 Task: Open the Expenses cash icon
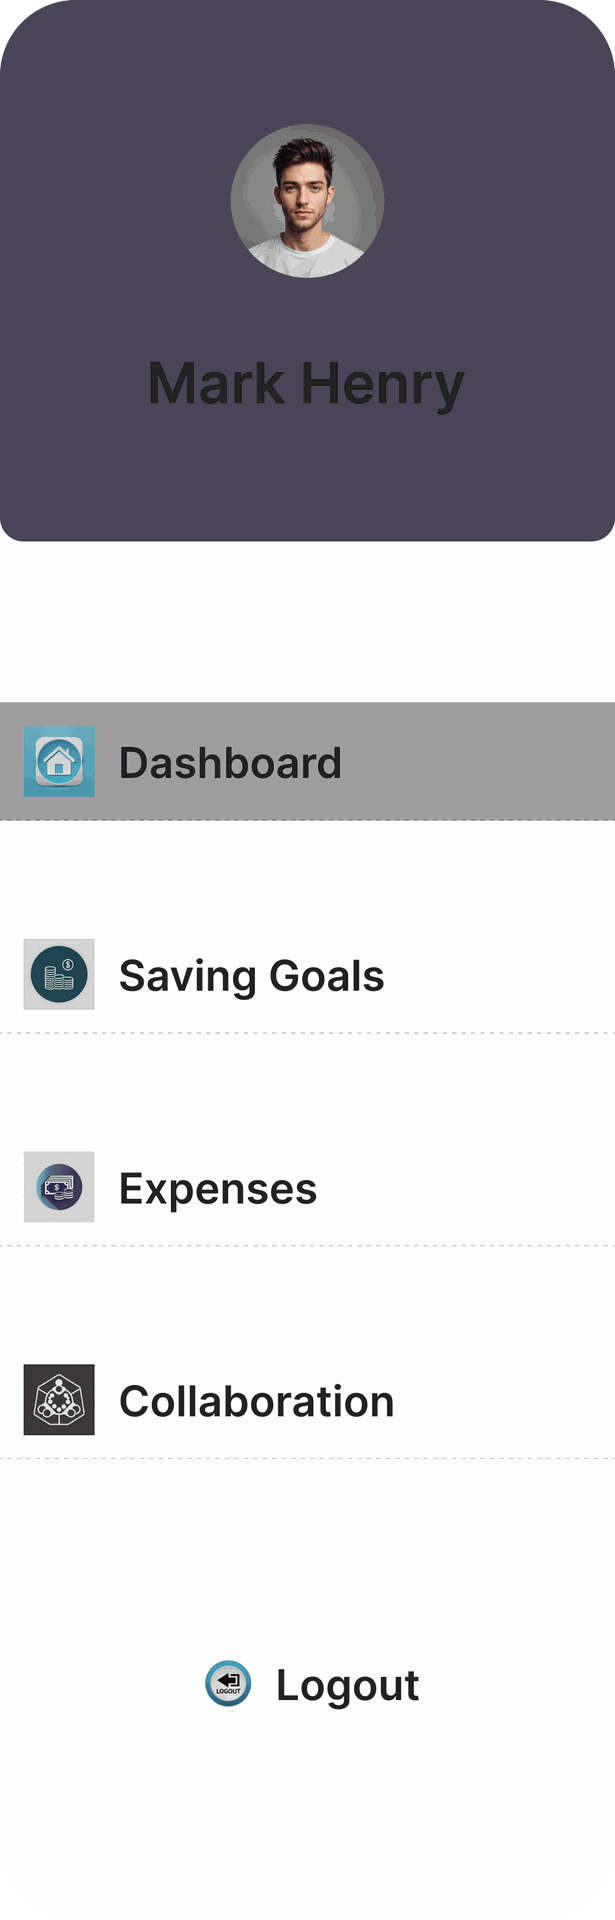pyautogui.click(x=59, y=1187)
